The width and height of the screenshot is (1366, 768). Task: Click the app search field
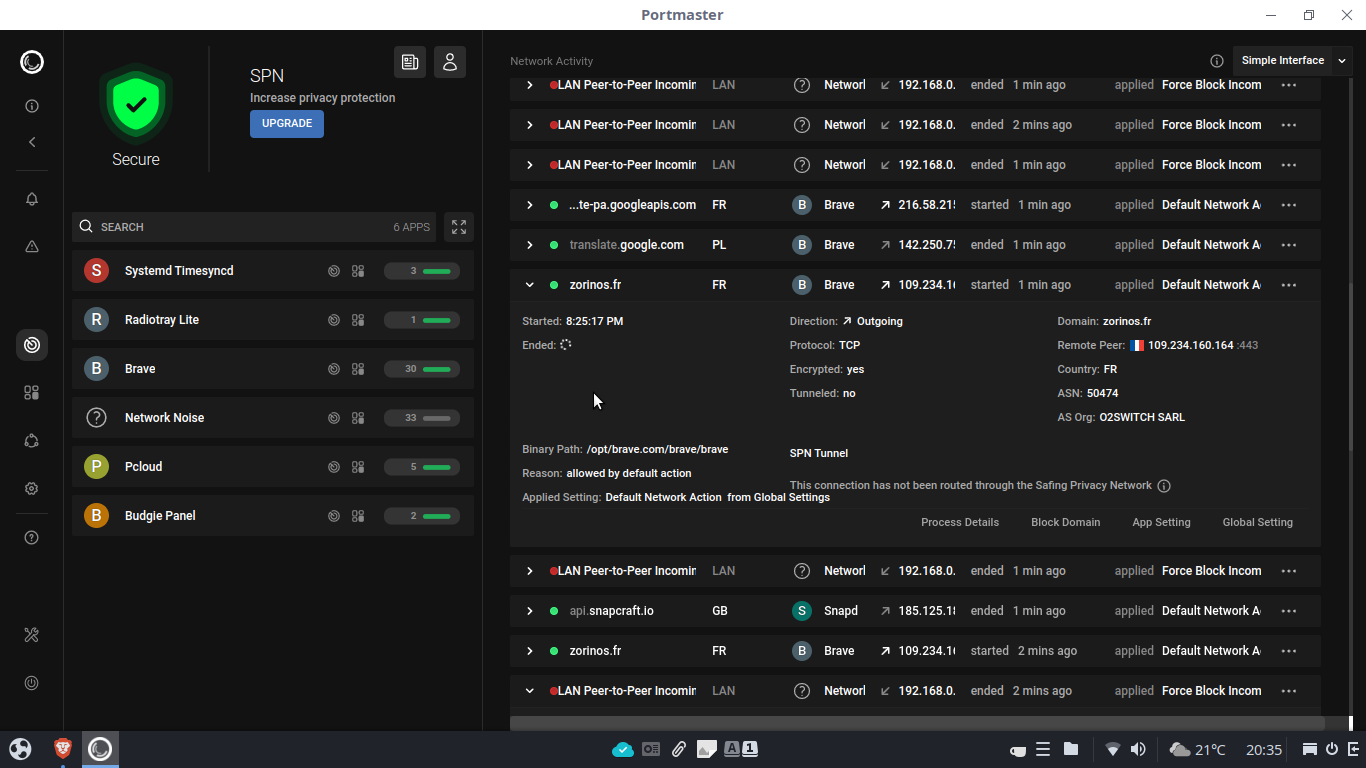(240, 227)
